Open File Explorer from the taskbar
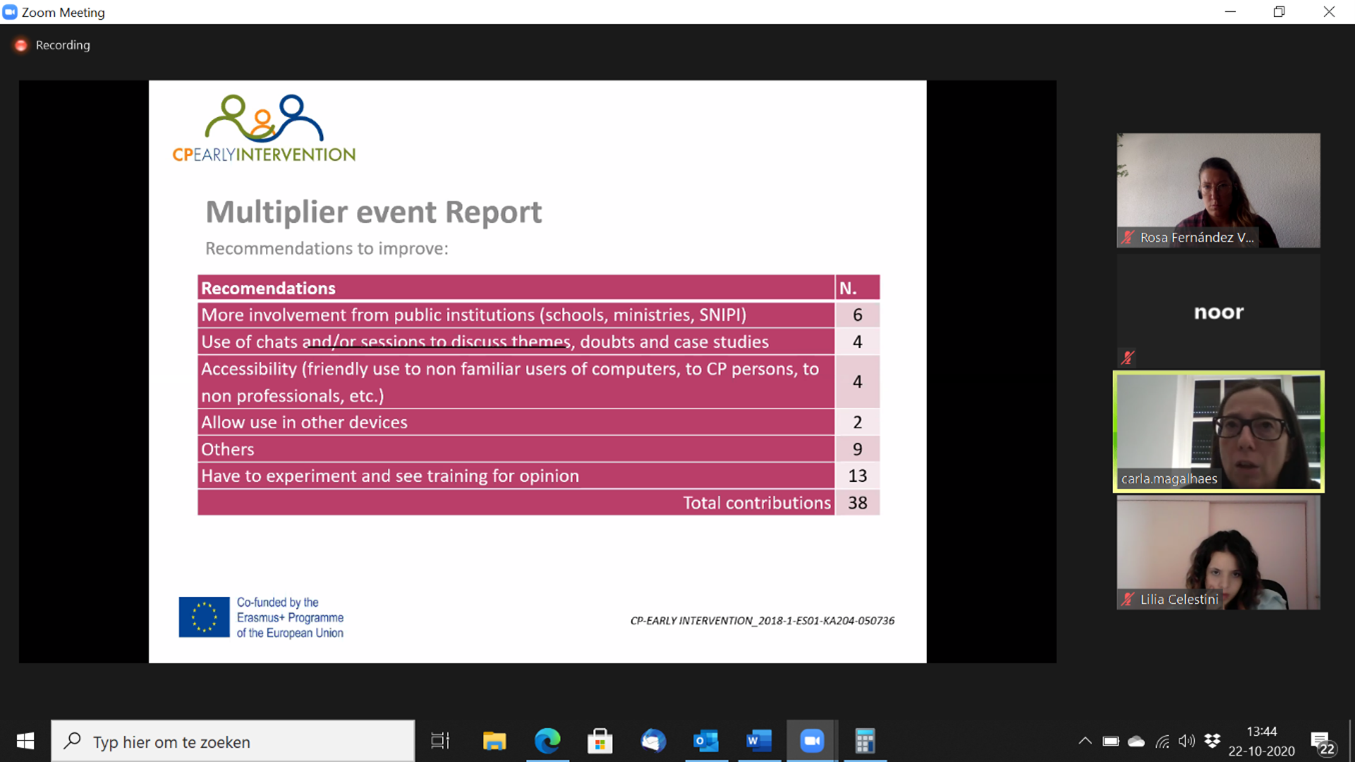The height and width of the screenshot is (762, 1355). (x=494, y=741)
